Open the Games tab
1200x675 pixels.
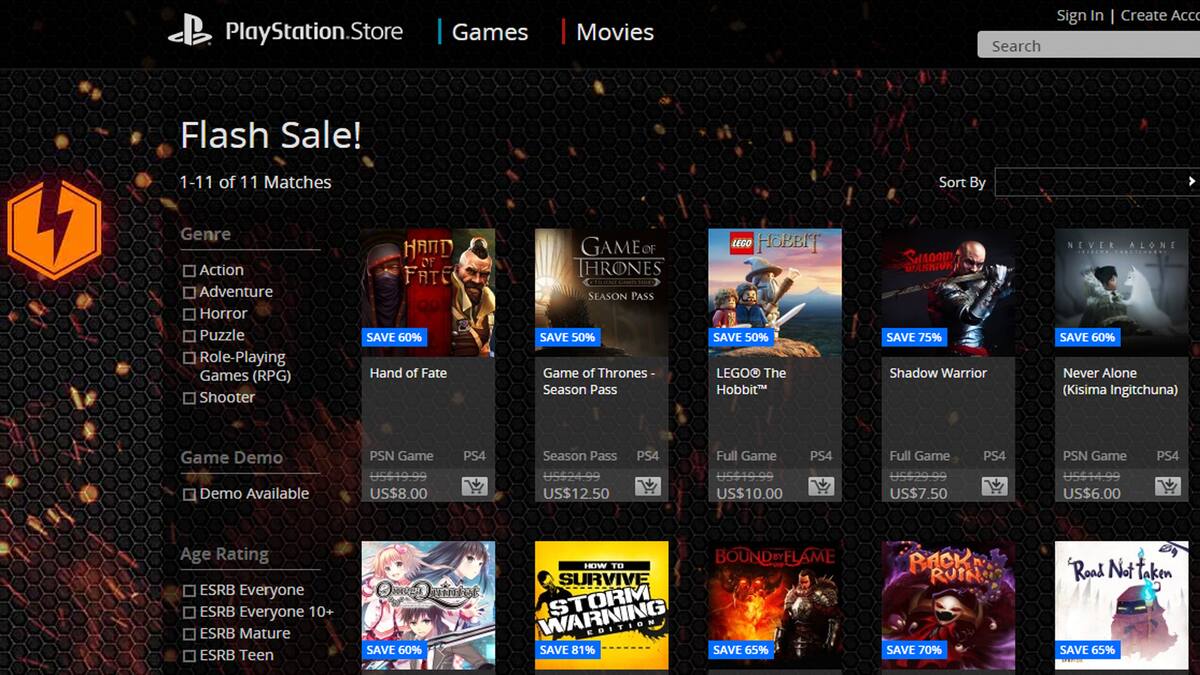(x=490, y=32)
